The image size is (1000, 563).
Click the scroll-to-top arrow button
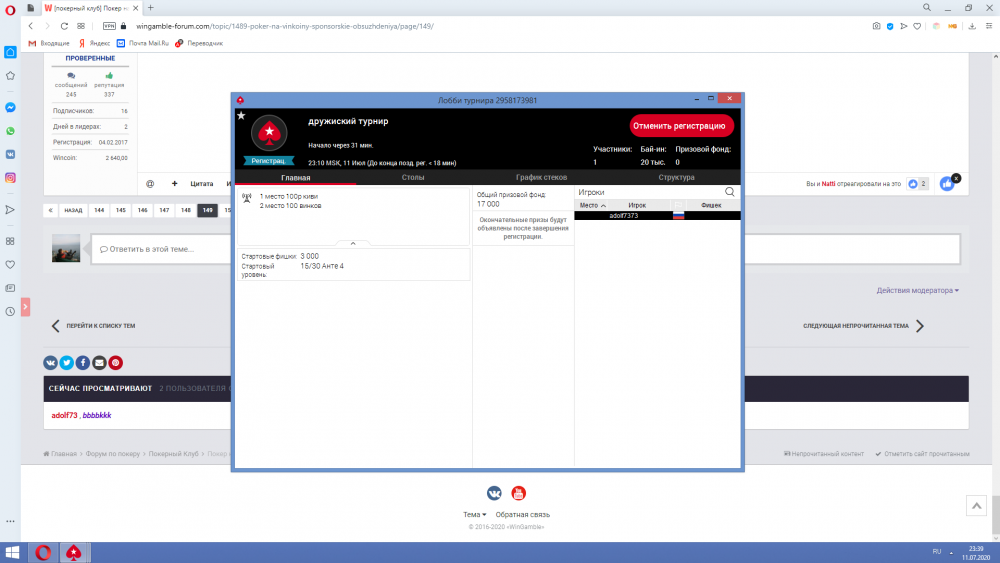click(975, 507)
